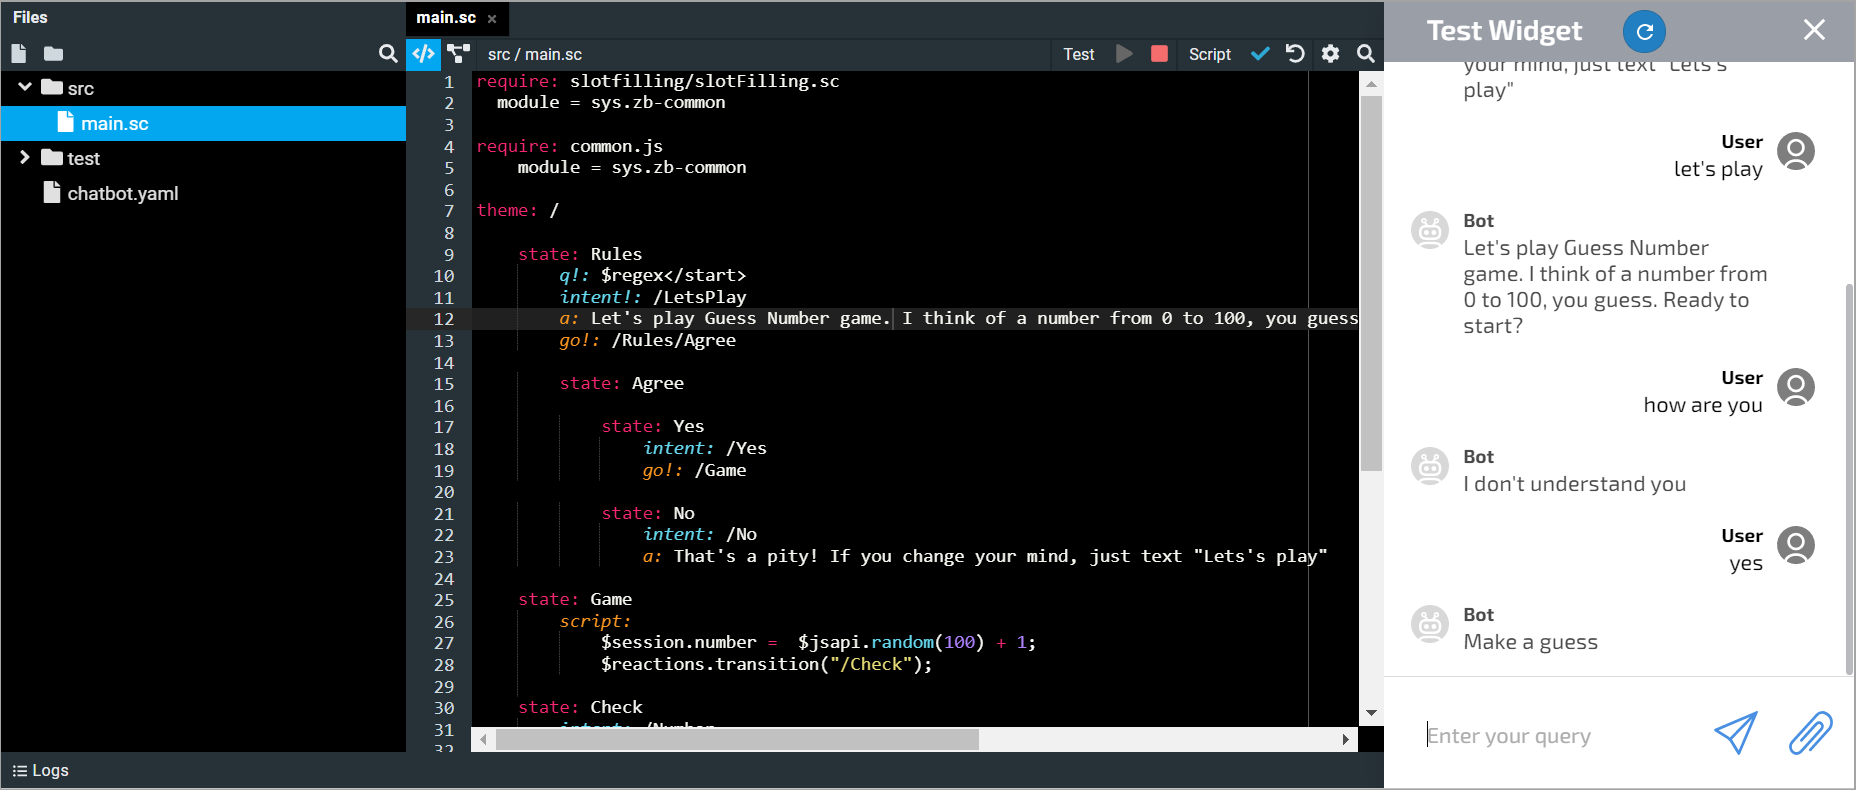The image size is (1856, 790).
Task: Run test with the play icon
Action: coord(1125,54)
